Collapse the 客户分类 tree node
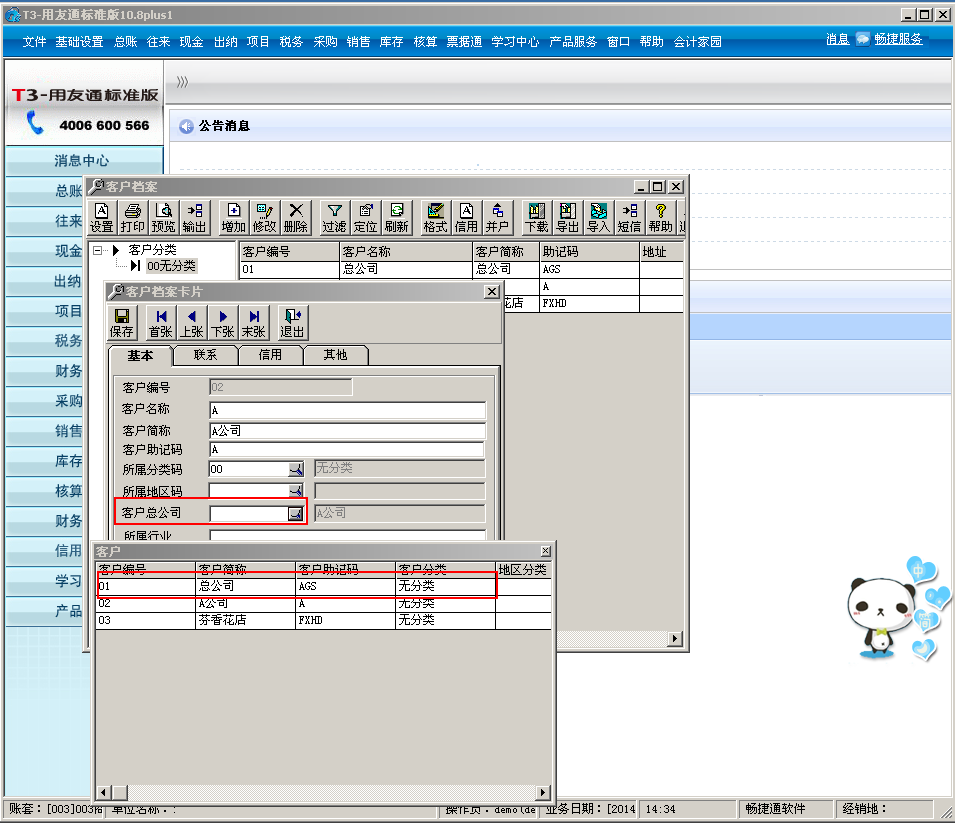This screenshot has width=955, height=823. [x=97, y=250]
